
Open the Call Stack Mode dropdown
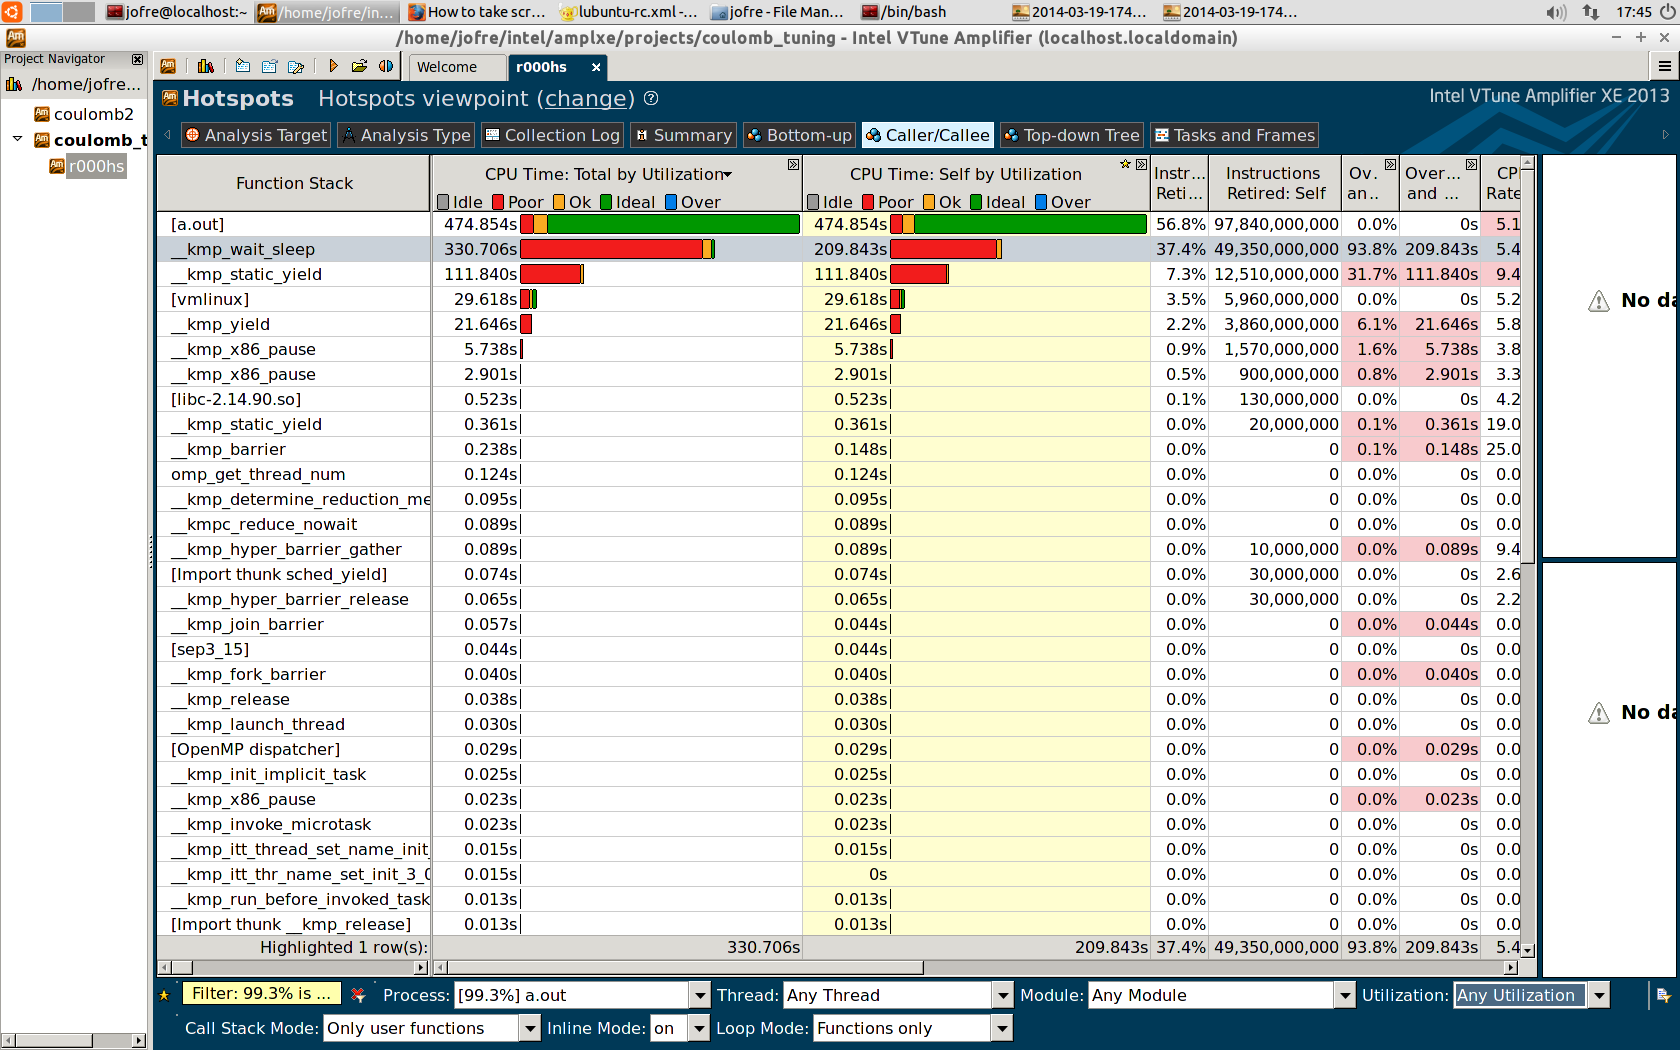click(x=530, y=1028)
